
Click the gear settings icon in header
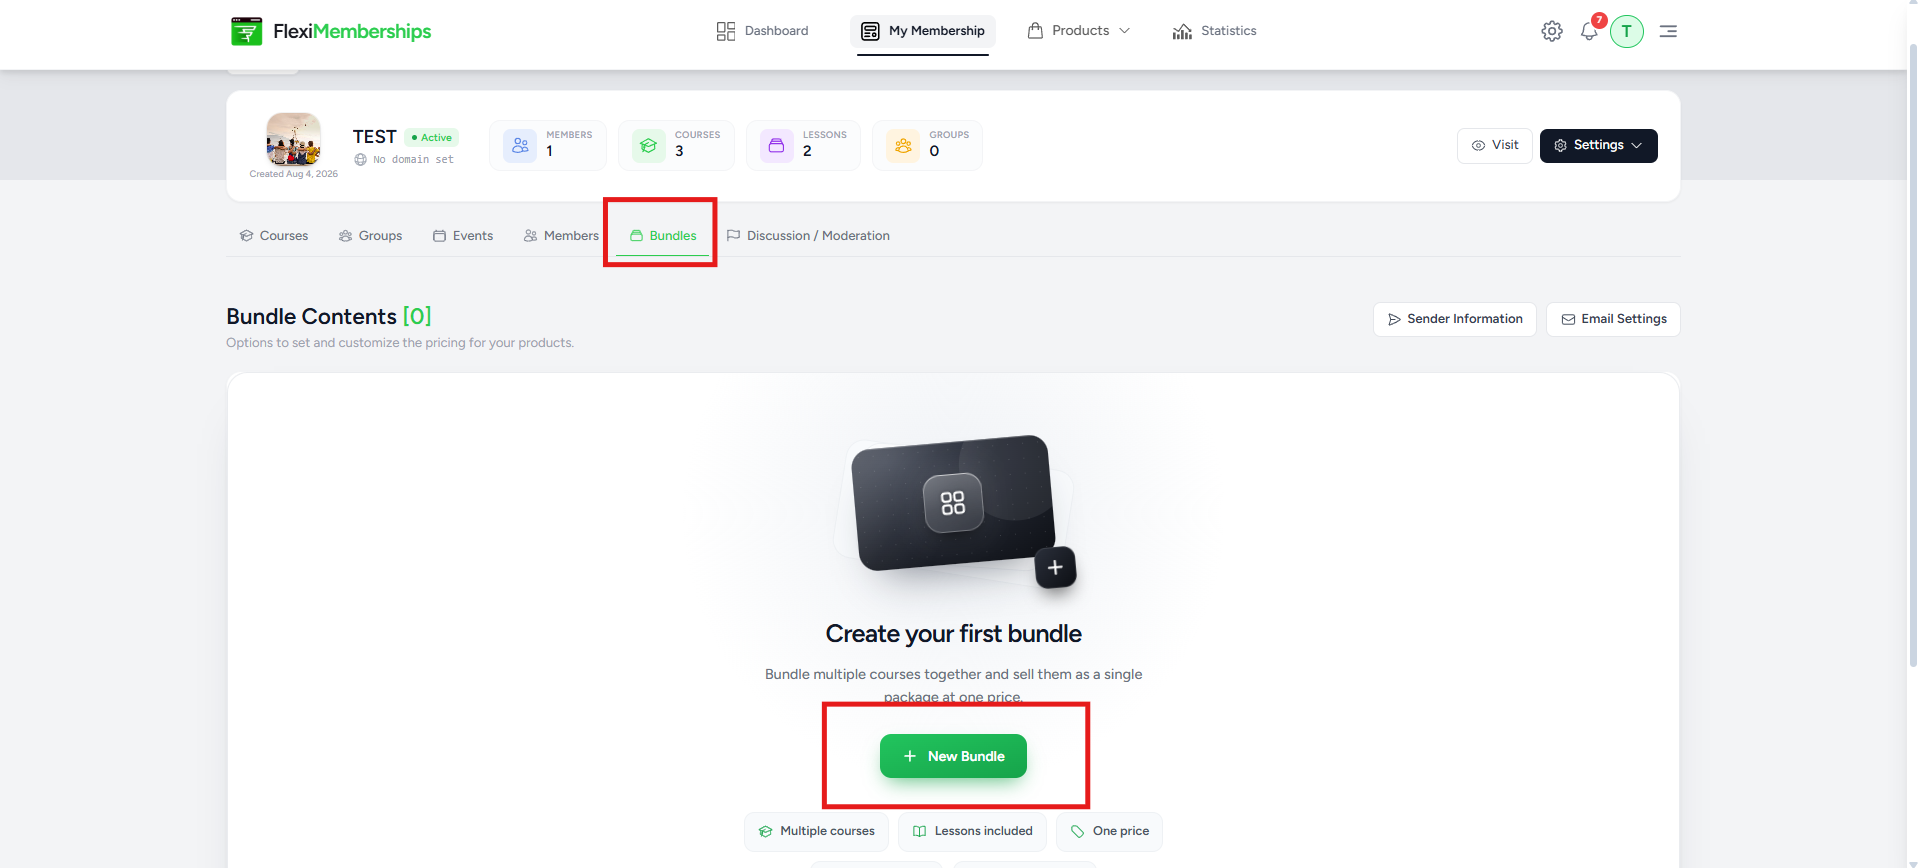pos(1552,31)
